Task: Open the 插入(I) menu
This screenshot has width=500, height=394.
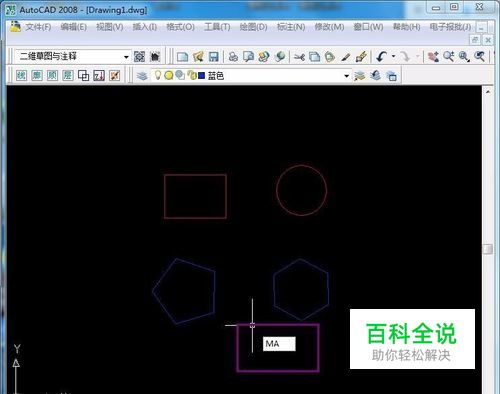Action: tap(145, 27)
